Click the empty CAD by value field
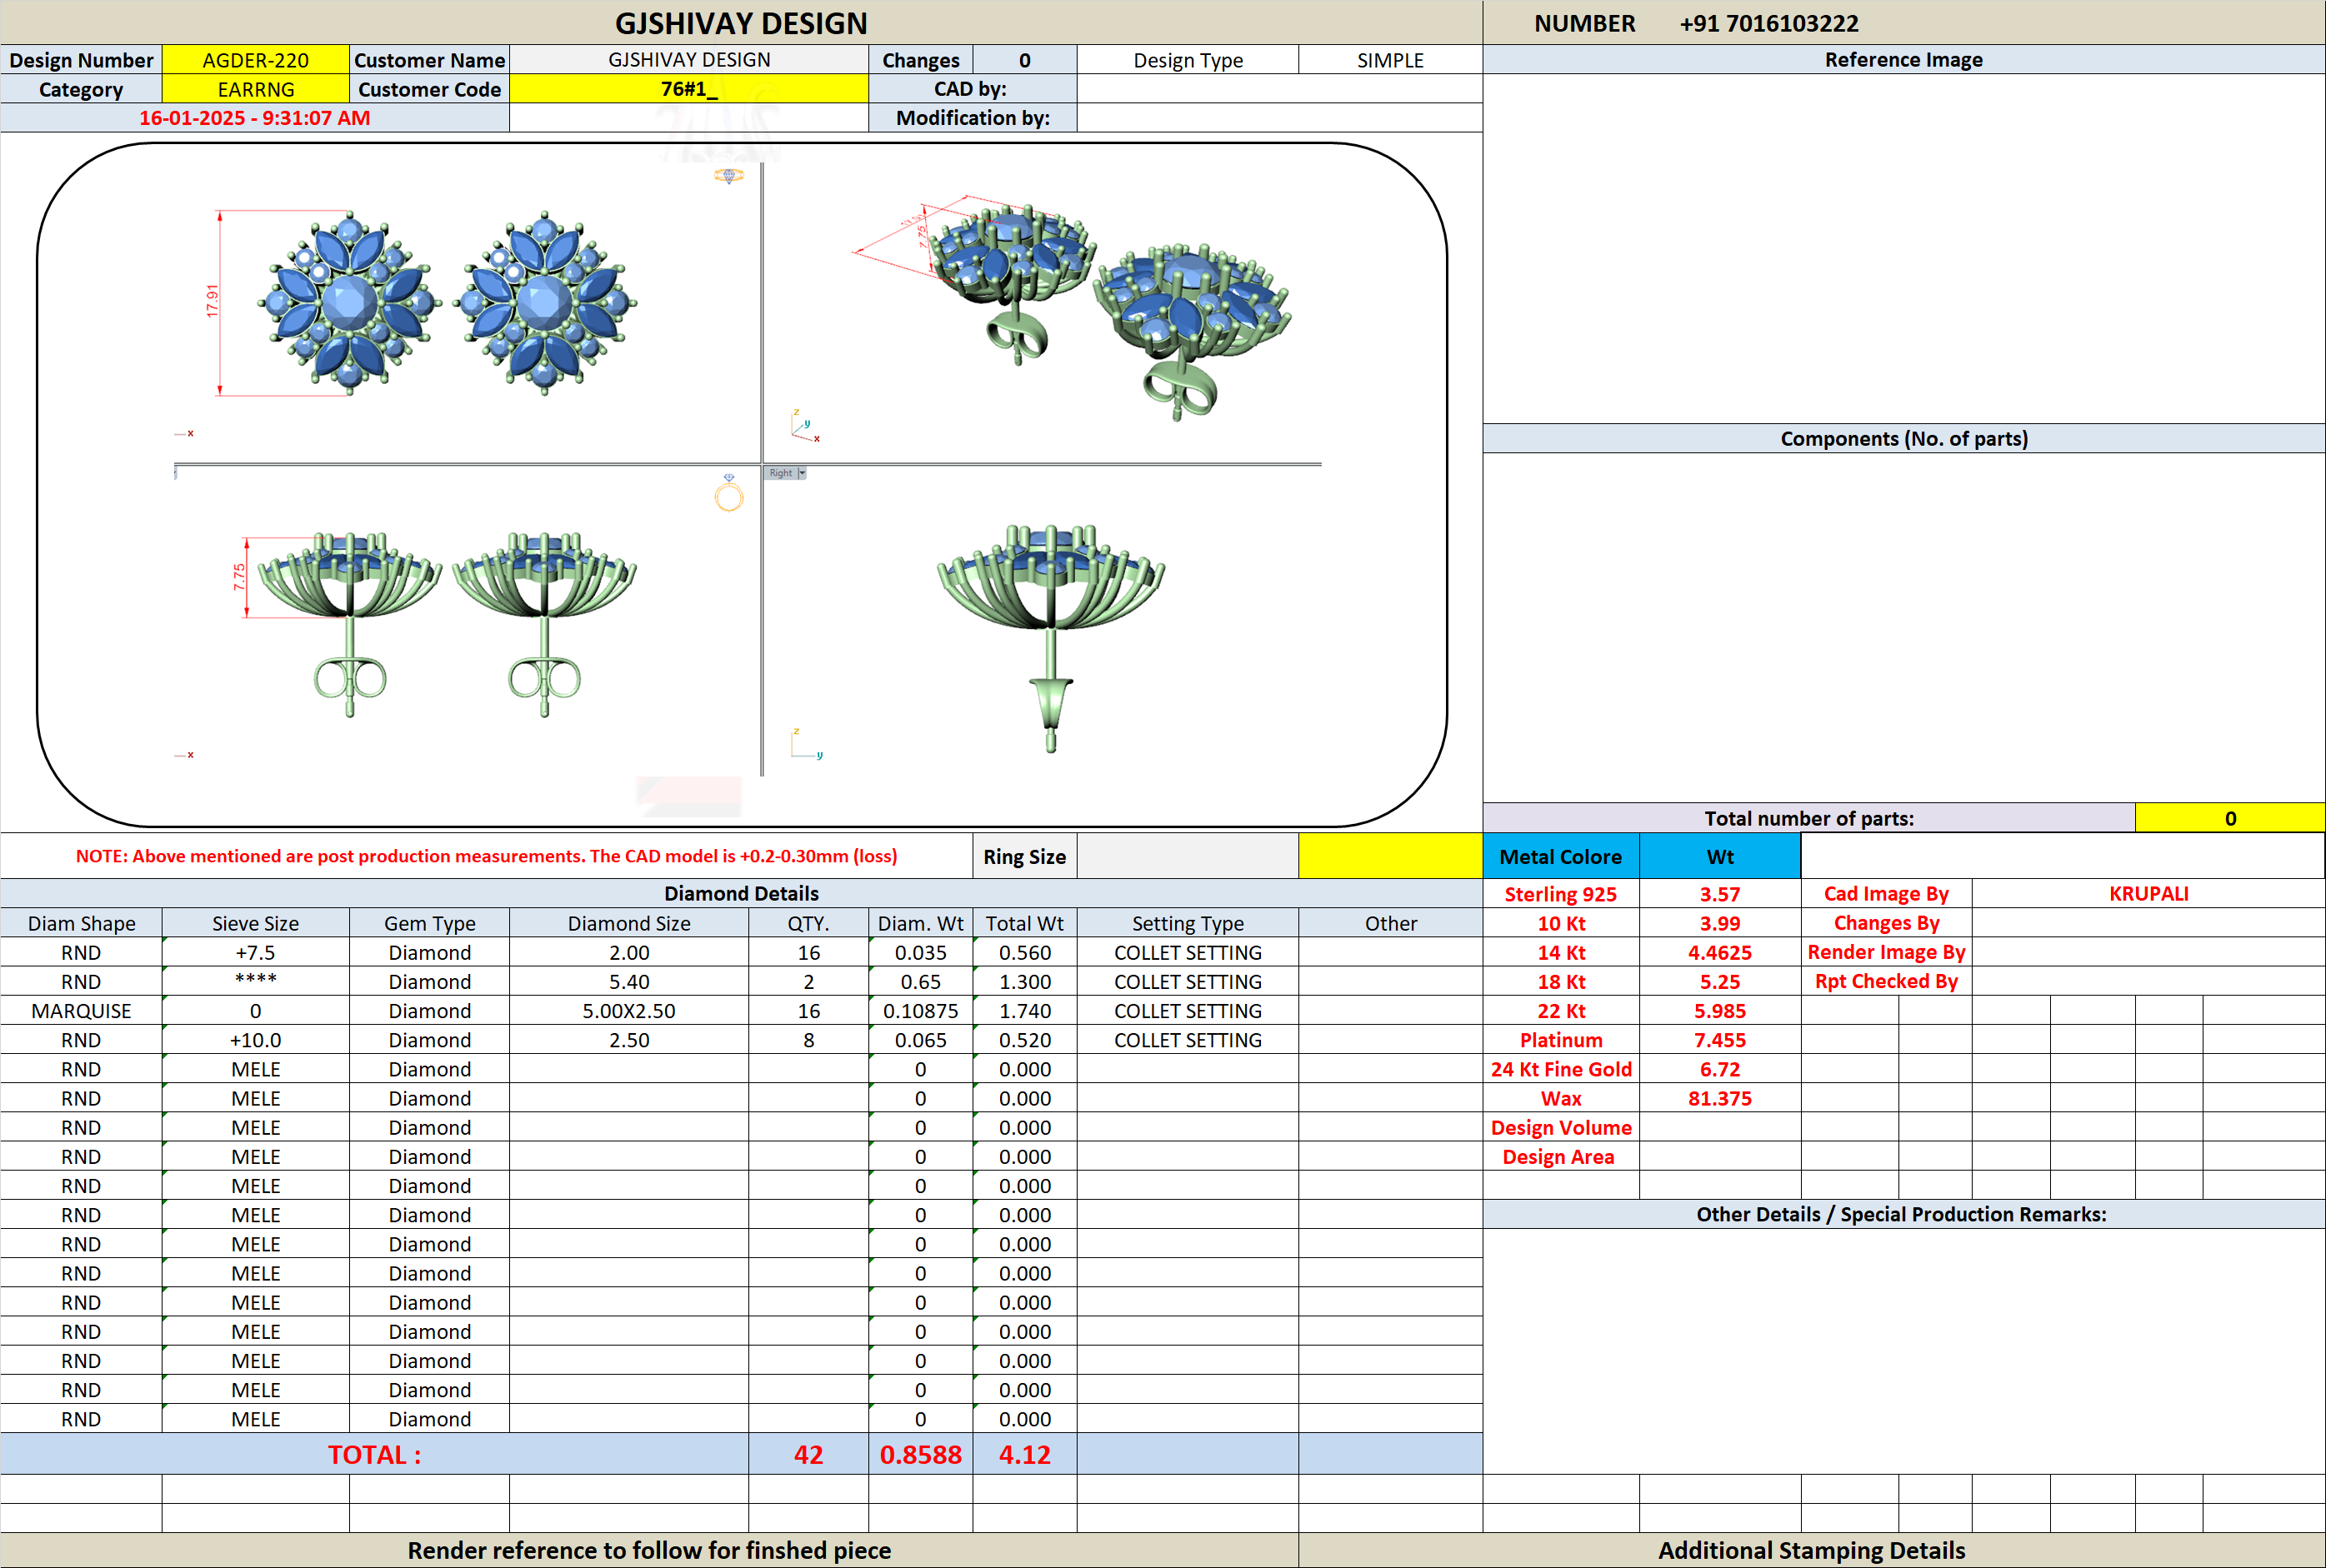This screenshot has height=1568, width=2326. coord(1279,89)
